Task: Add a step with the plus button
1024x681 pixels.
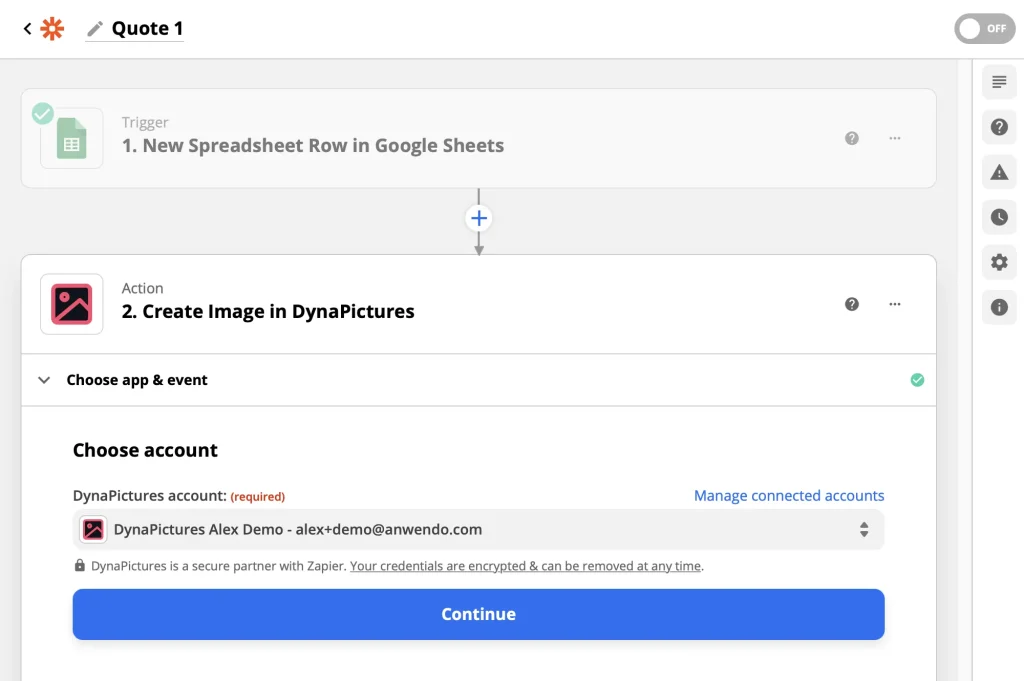Action: (x=479, y=218)
